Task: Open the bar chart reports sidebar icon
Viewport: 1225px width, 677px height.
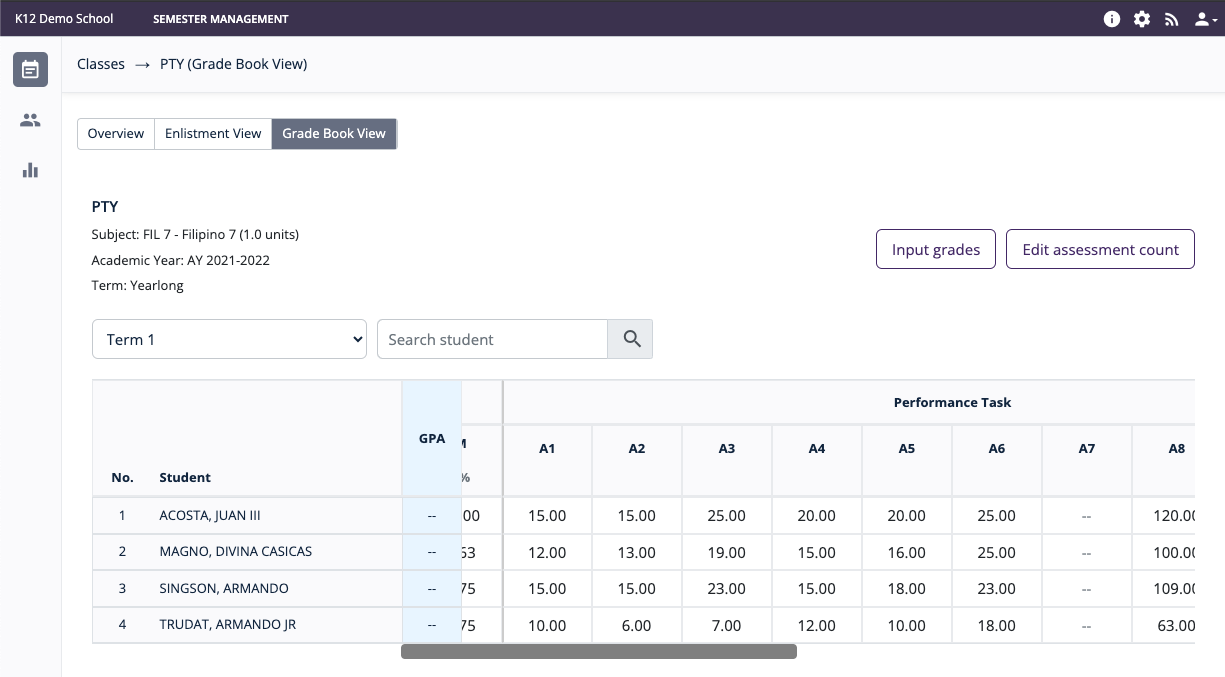Action: coord(30,170)
